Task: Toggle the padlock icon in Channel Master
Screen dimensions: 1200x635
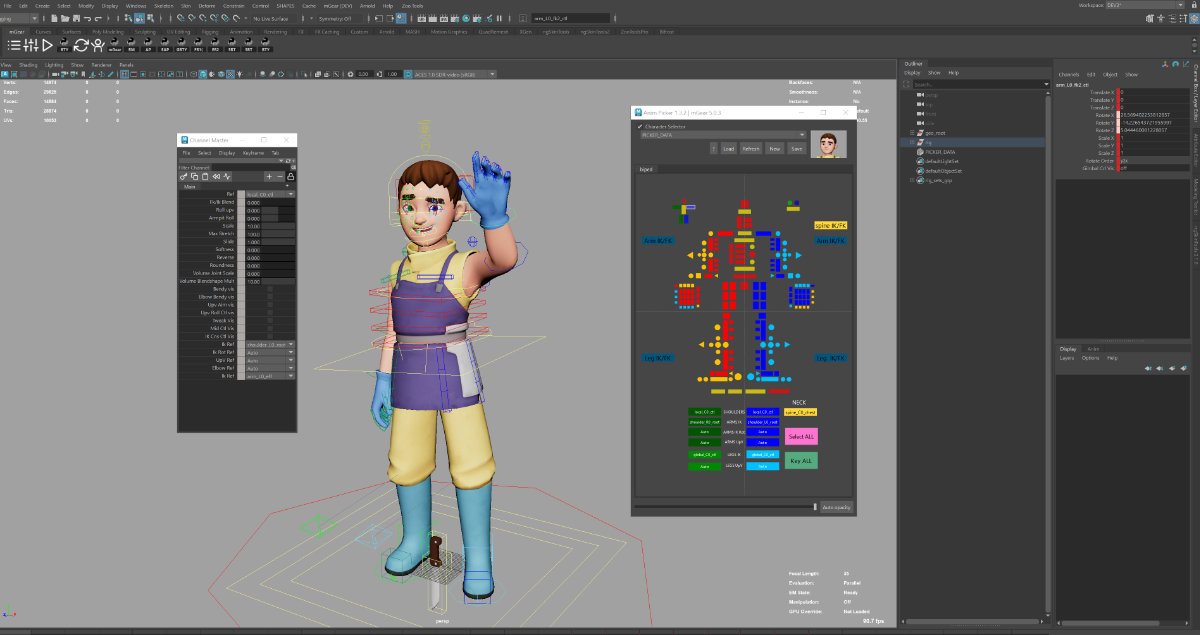Action: coord(290,176)
